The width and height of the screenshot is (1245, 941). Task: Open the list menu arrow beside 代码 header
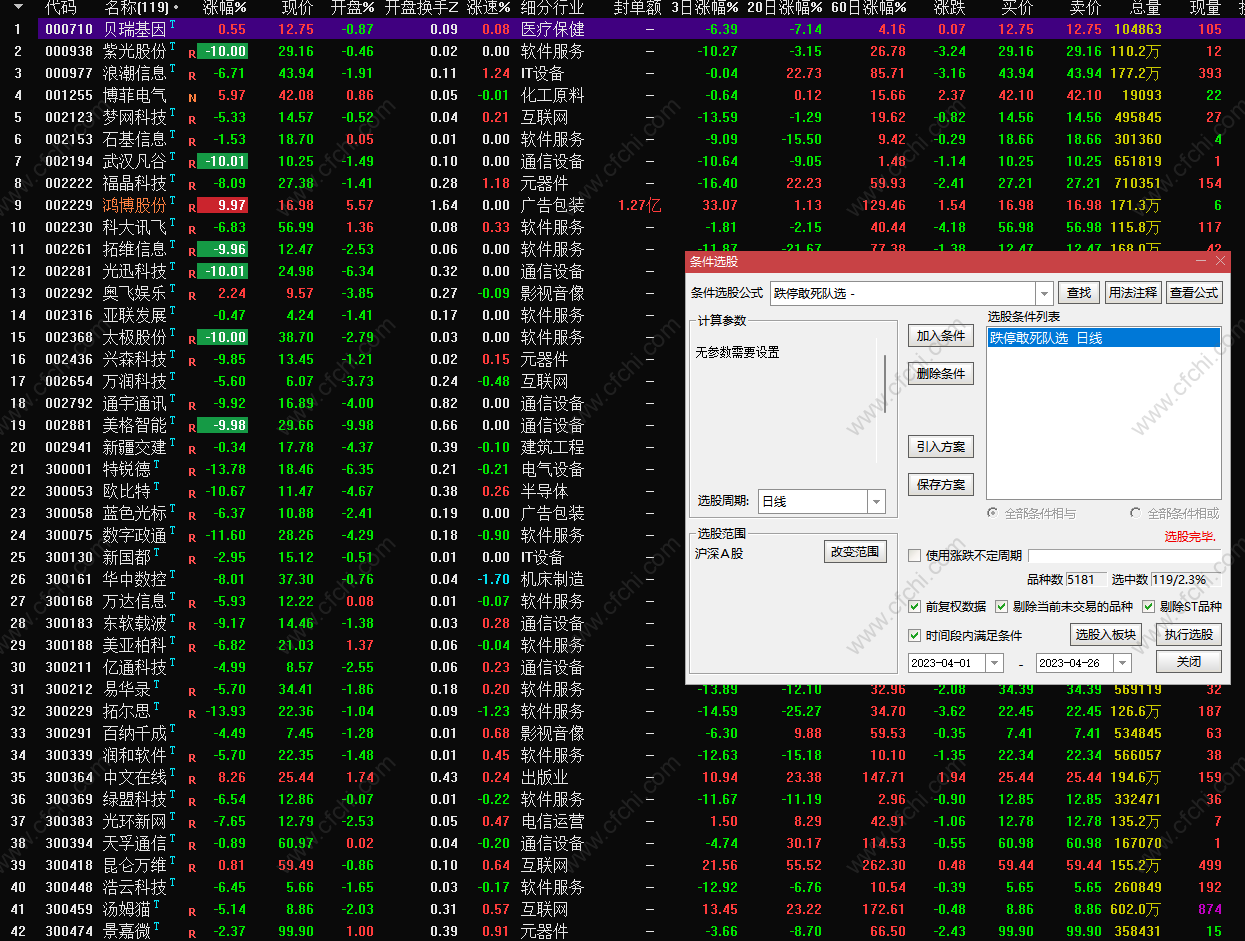coord(18,7)
